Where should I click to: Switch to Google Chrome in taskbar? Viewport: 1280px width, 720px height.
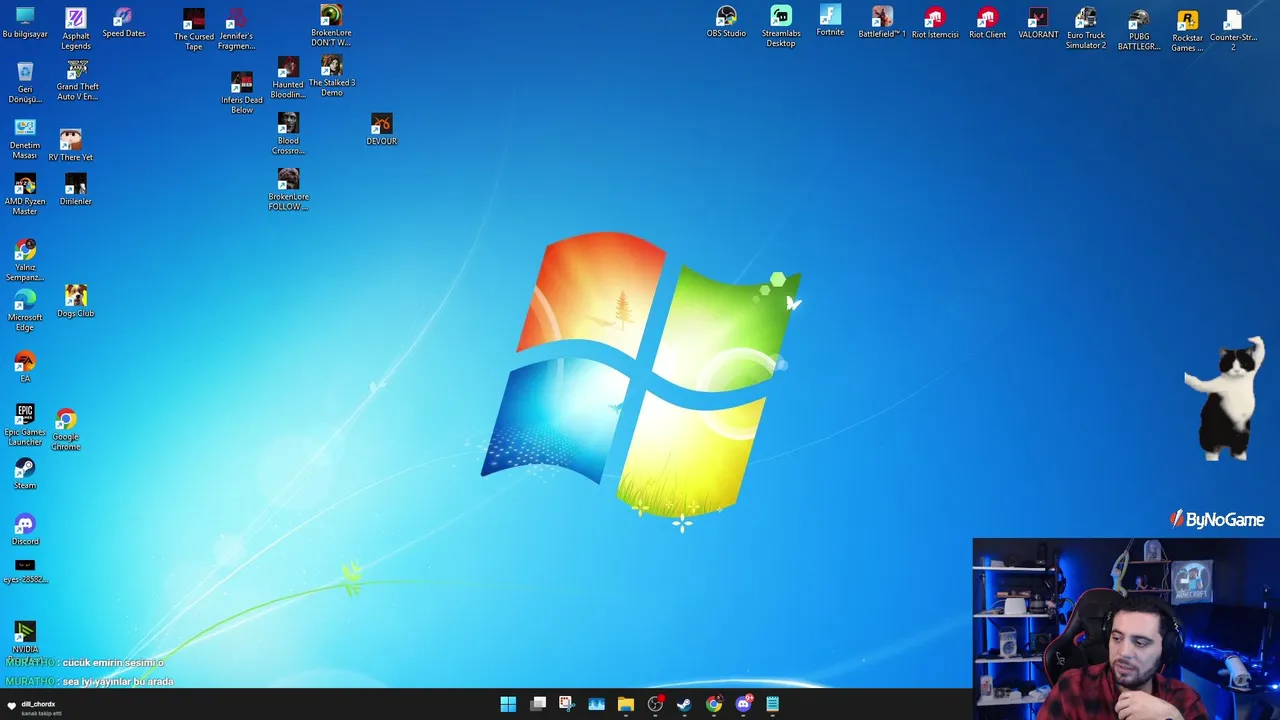[714, 704]
